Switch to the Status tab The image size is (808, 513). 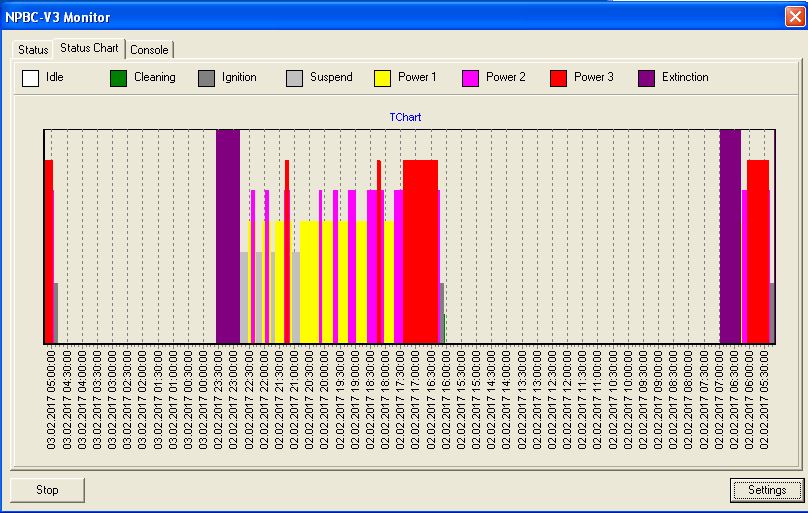pos(33,50)
